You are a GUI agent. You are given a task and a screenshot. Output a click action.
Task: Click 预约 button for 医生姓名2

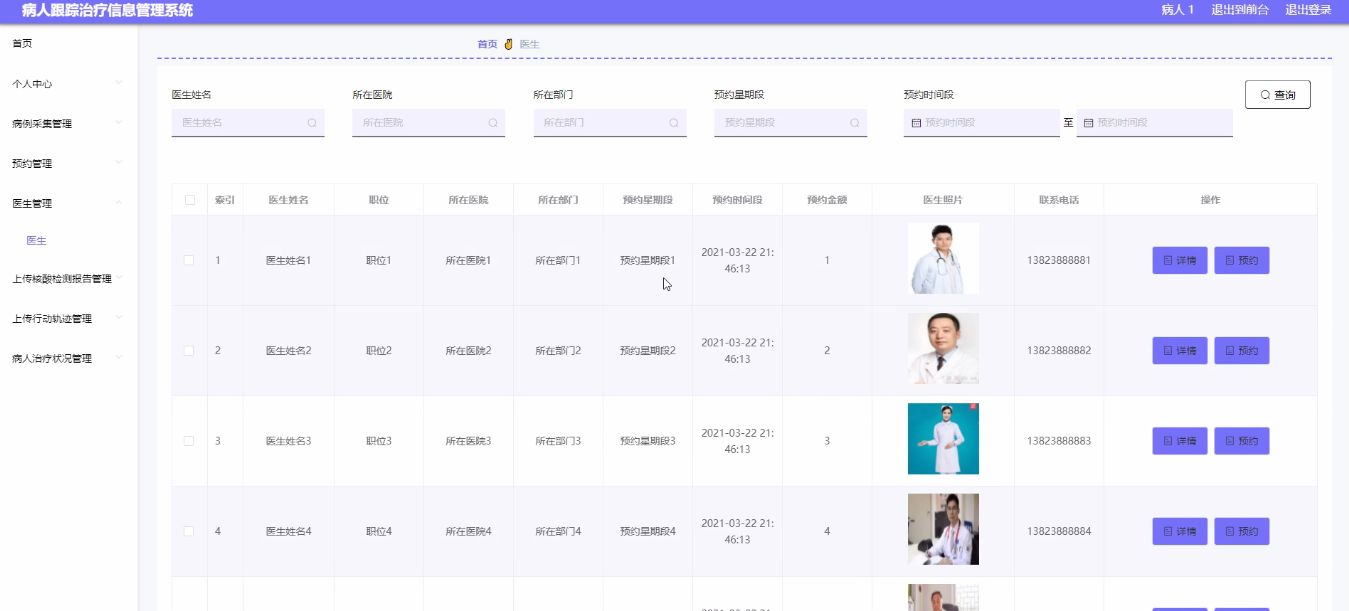pyautogui.click(x=1242, y=351)
